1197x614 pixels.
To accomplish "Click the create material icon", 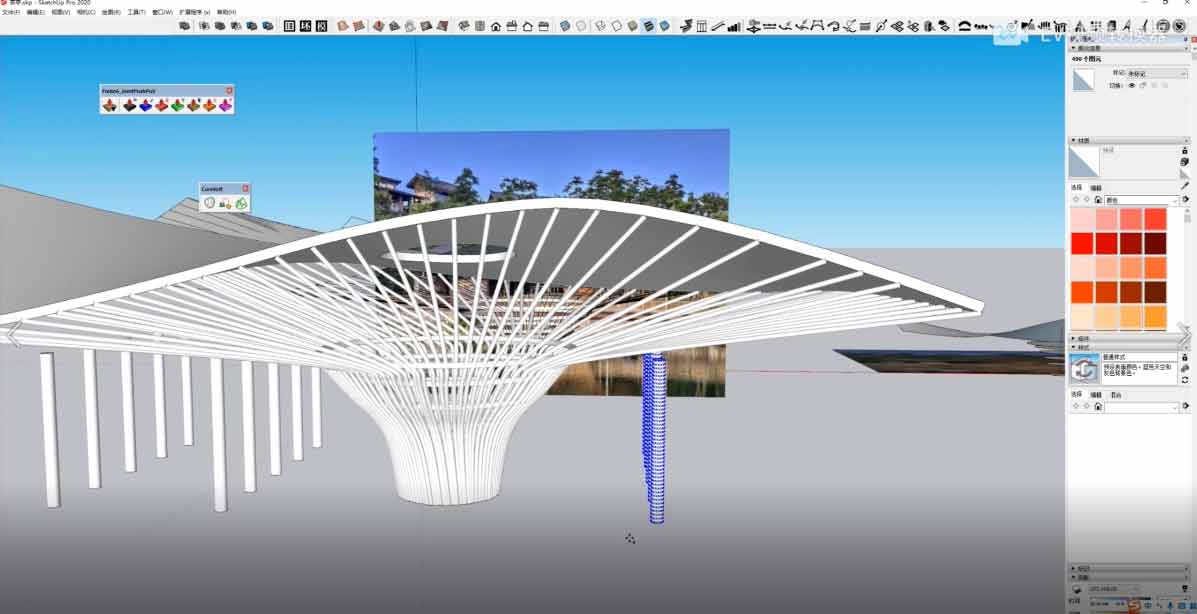I will coord(1185,161).
